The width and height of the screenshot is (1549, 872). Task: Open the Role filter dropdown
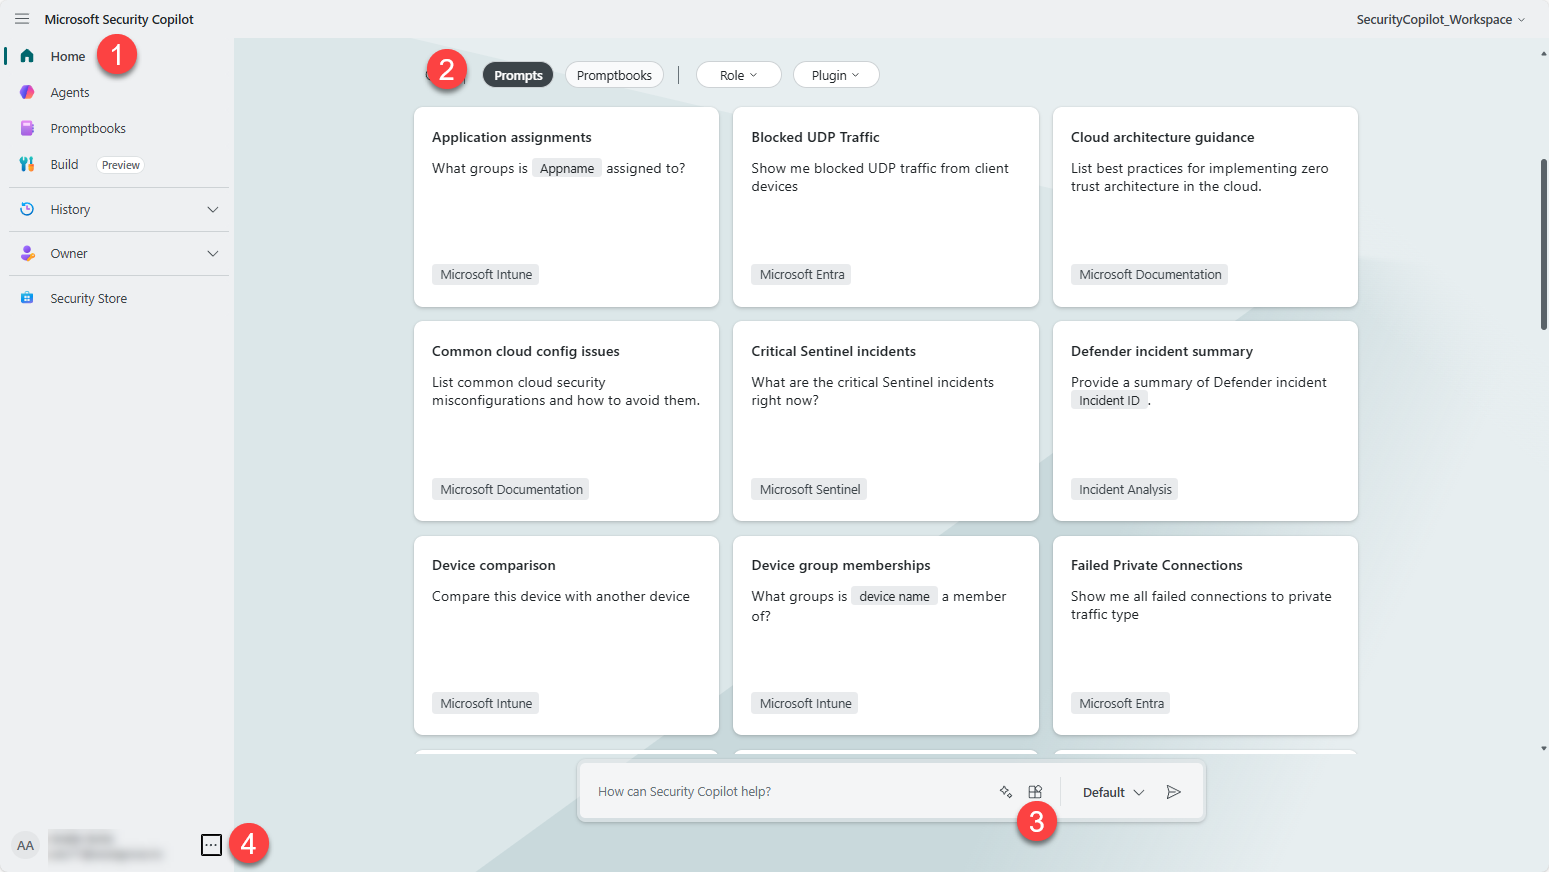coord(738,74)
